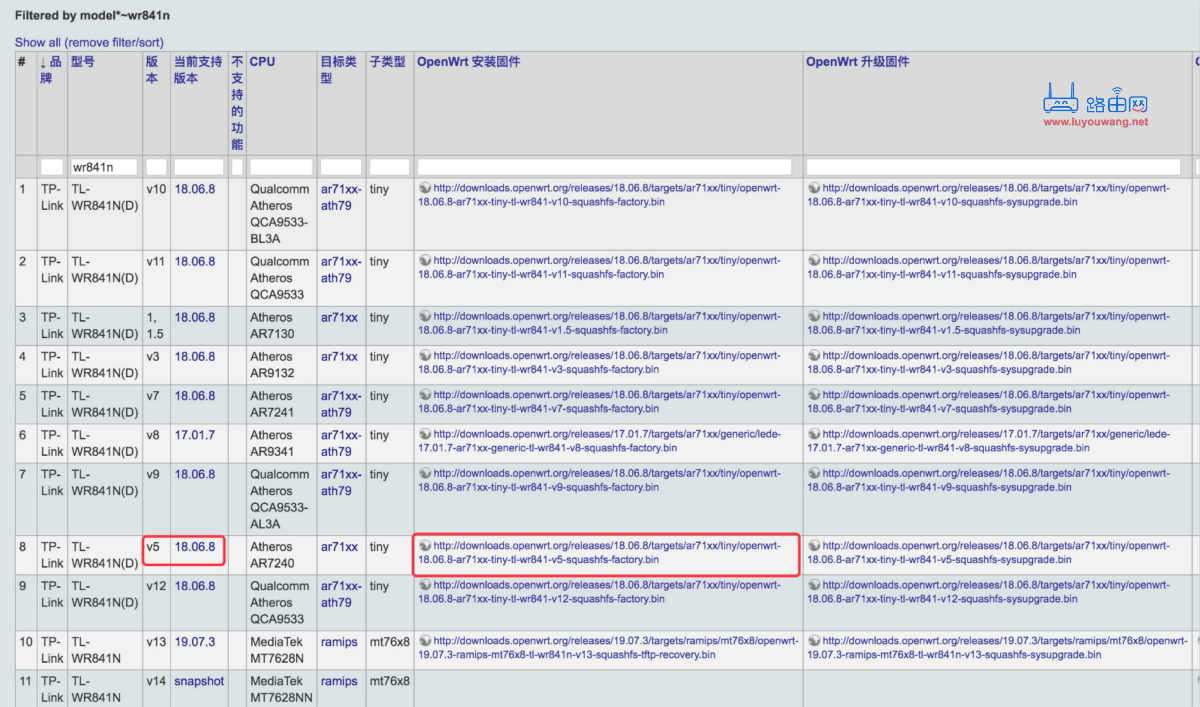Click globe icon beside v12 sysupgrade link
The width and height of the screenshot is (1200, 707).
pyautogui.click(x=814, y=585)
